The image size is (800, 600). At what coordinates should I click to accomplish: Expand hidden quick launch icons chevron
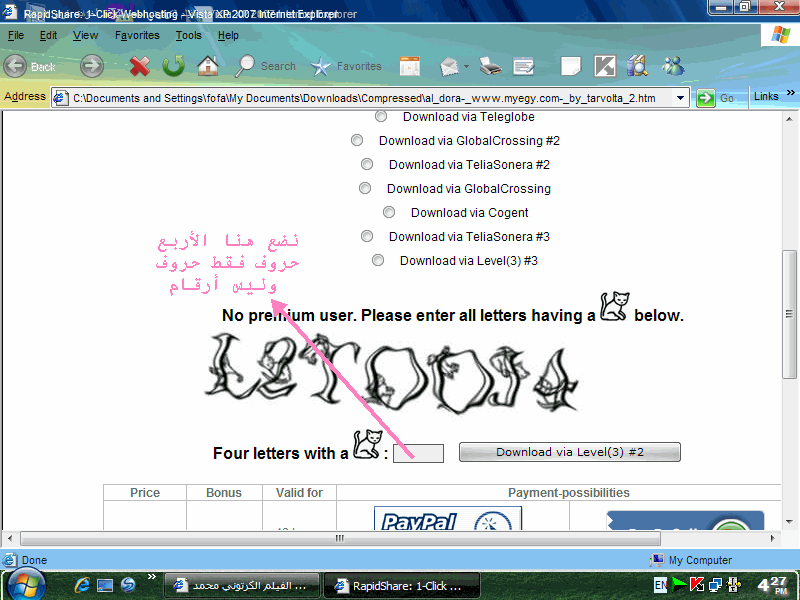[152, 577]
